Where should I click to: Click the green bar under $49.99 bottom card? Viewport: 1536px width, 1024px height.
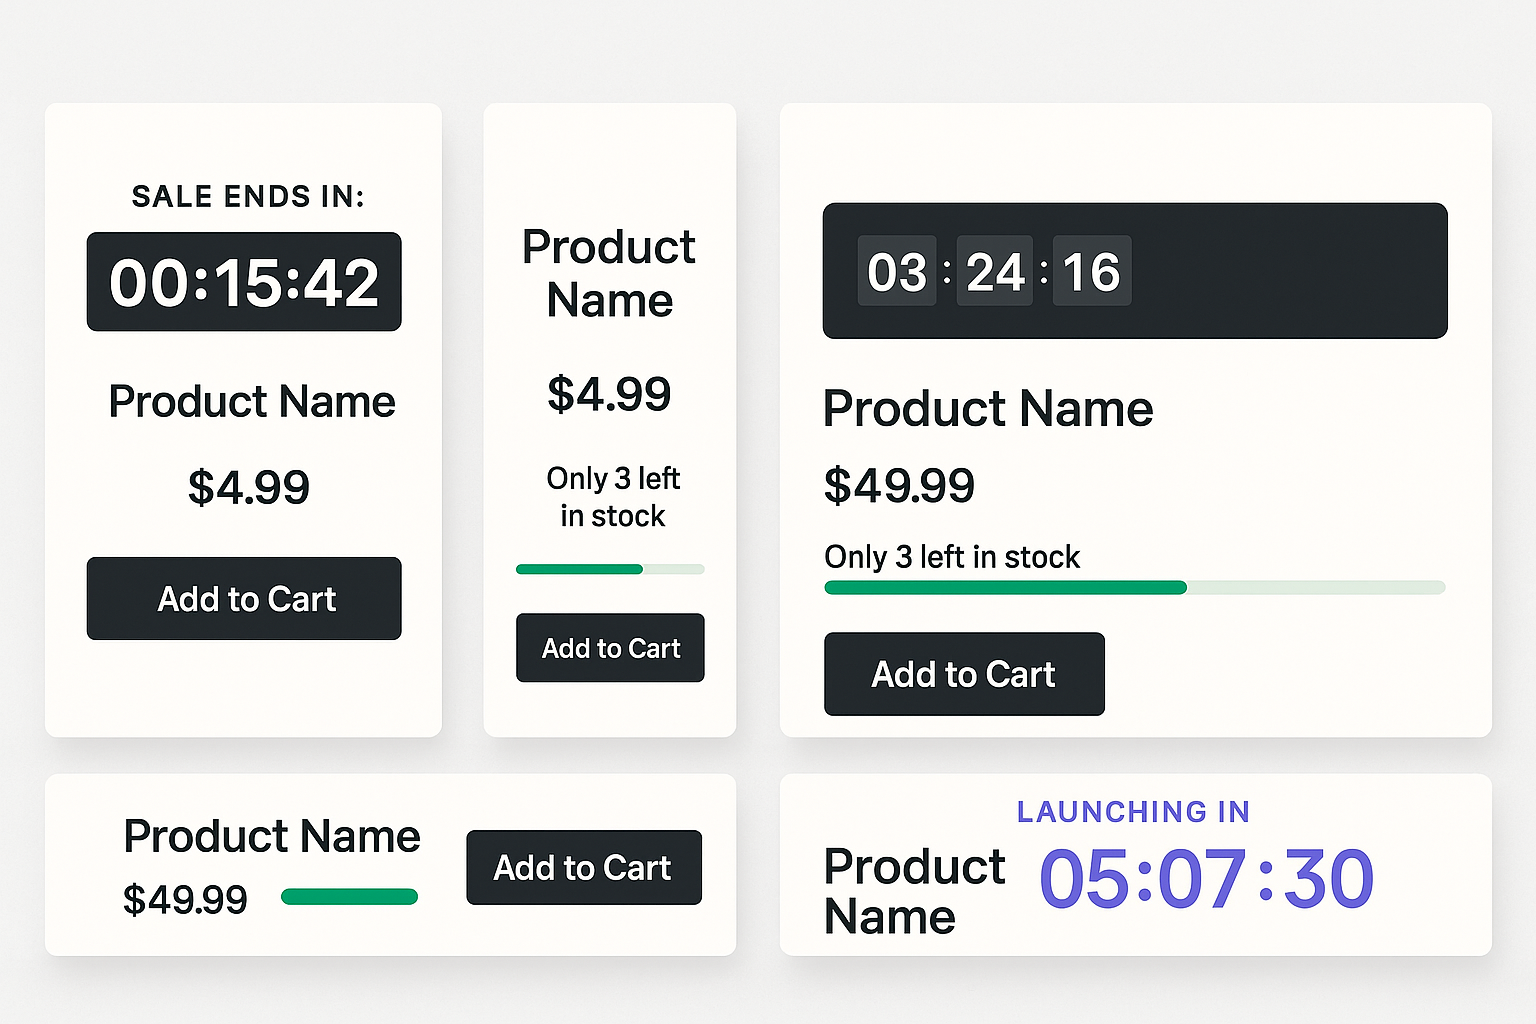click(349, 897)
